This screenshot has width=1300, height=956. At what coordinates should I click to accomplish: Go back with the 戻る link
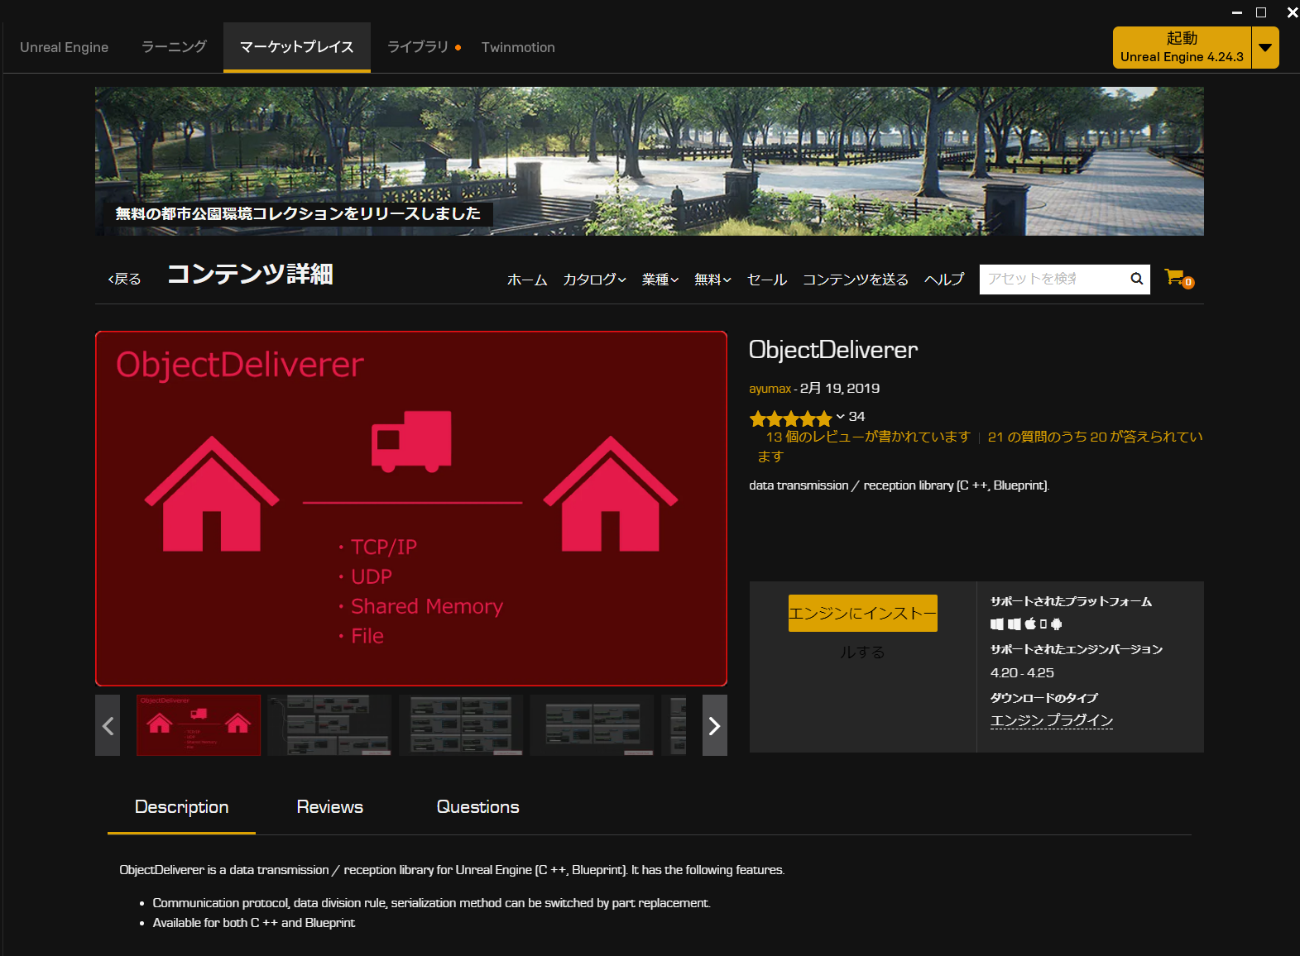pyautogui.click(x=125, y=279)
